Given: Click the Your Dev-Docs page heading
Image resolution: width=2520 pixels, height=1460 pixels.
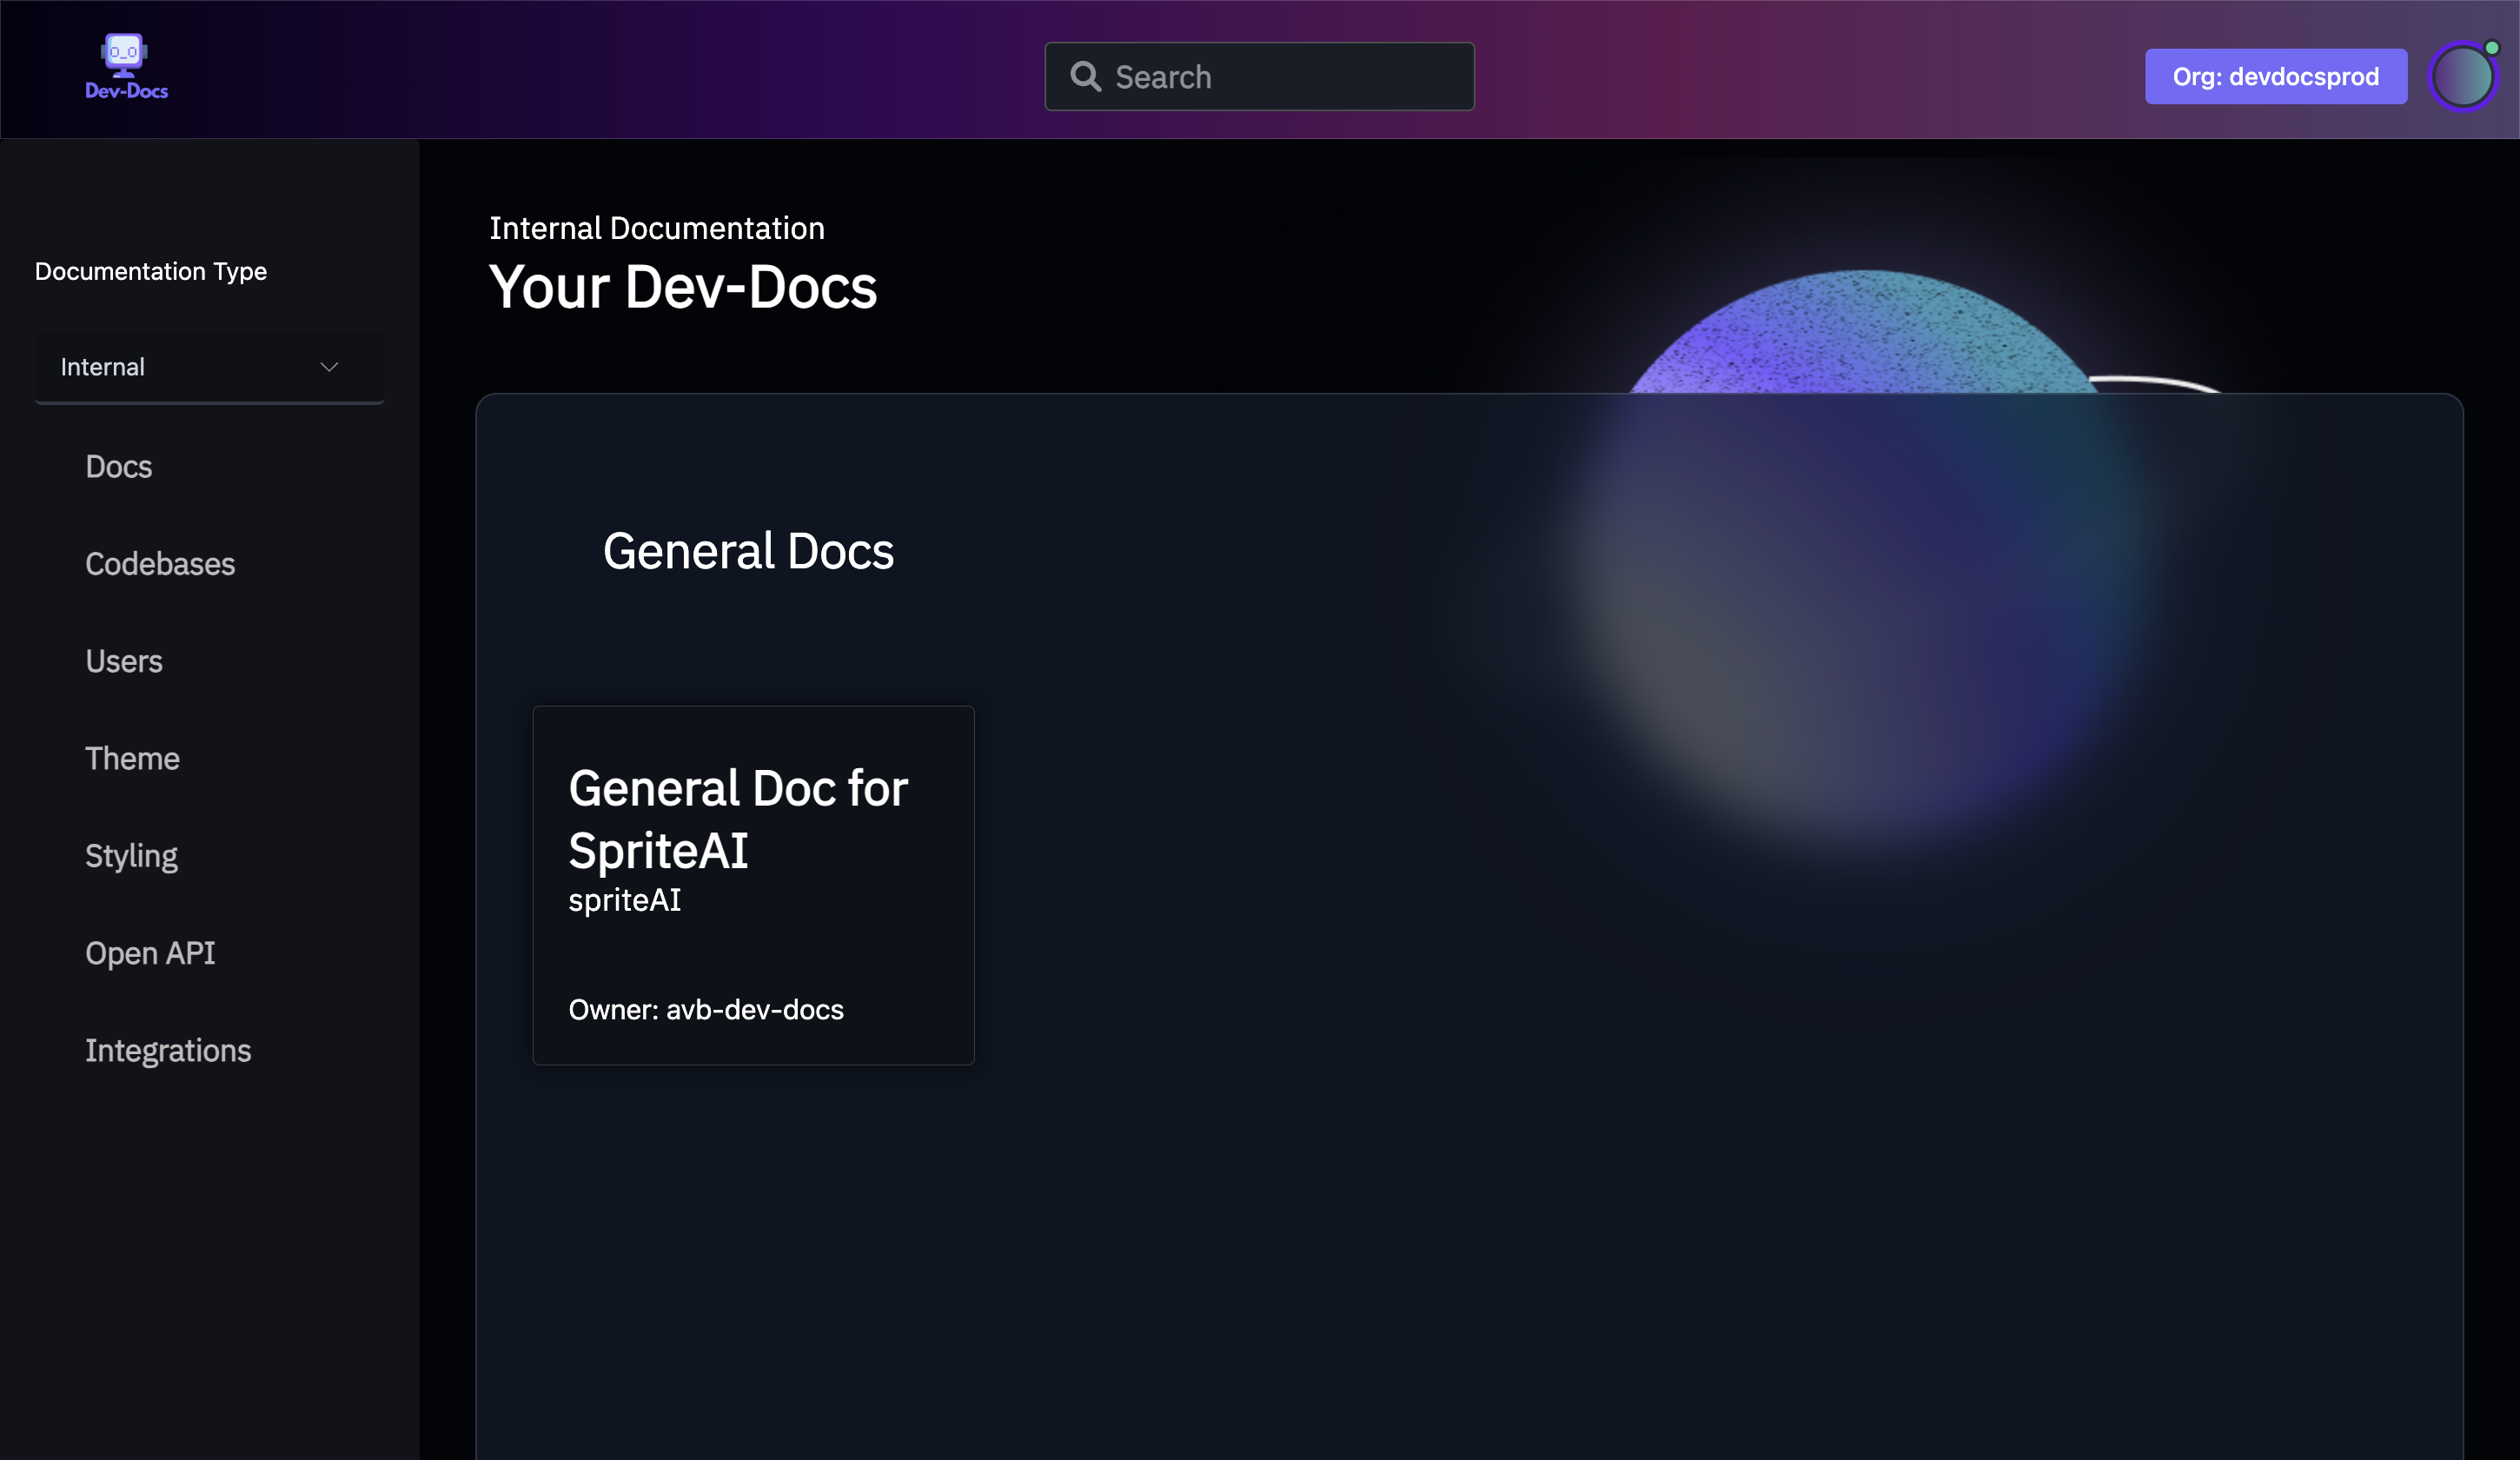Looking at the screenshot, I should (682, 287).
